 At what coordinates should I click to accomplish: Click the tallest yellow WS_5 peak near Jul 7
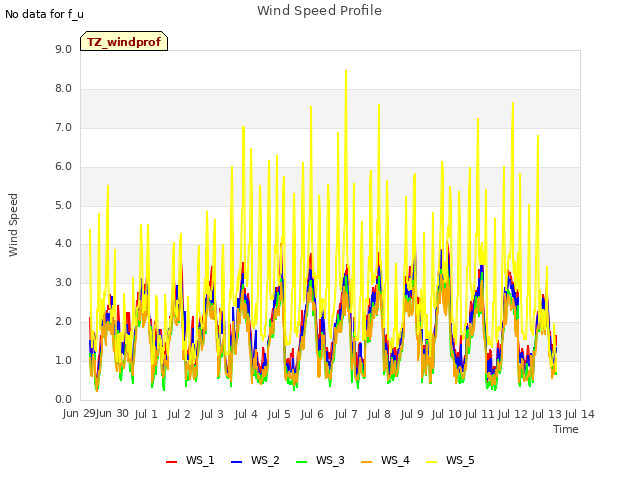pos(346,72)
